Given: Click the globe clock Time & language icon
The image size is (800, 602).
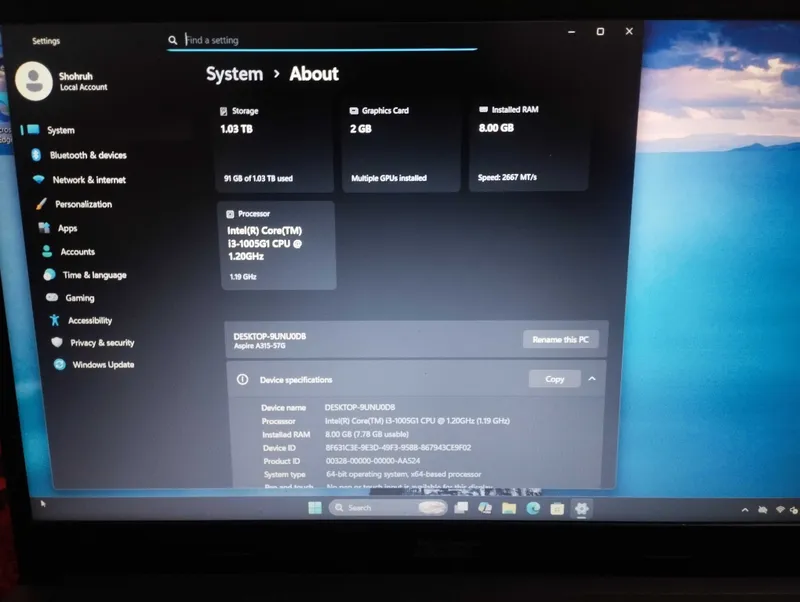Looking at the screenshot, I should [x=49, y=274].
